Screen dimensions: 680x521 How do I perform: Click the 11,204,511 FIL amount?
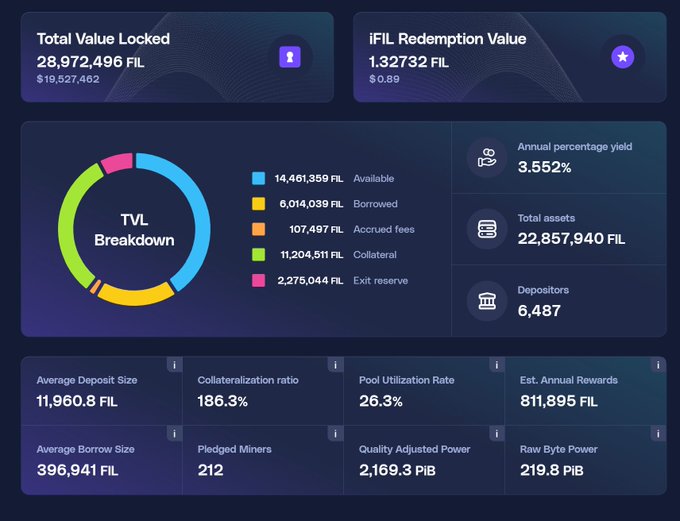click(x=312, y=255)
